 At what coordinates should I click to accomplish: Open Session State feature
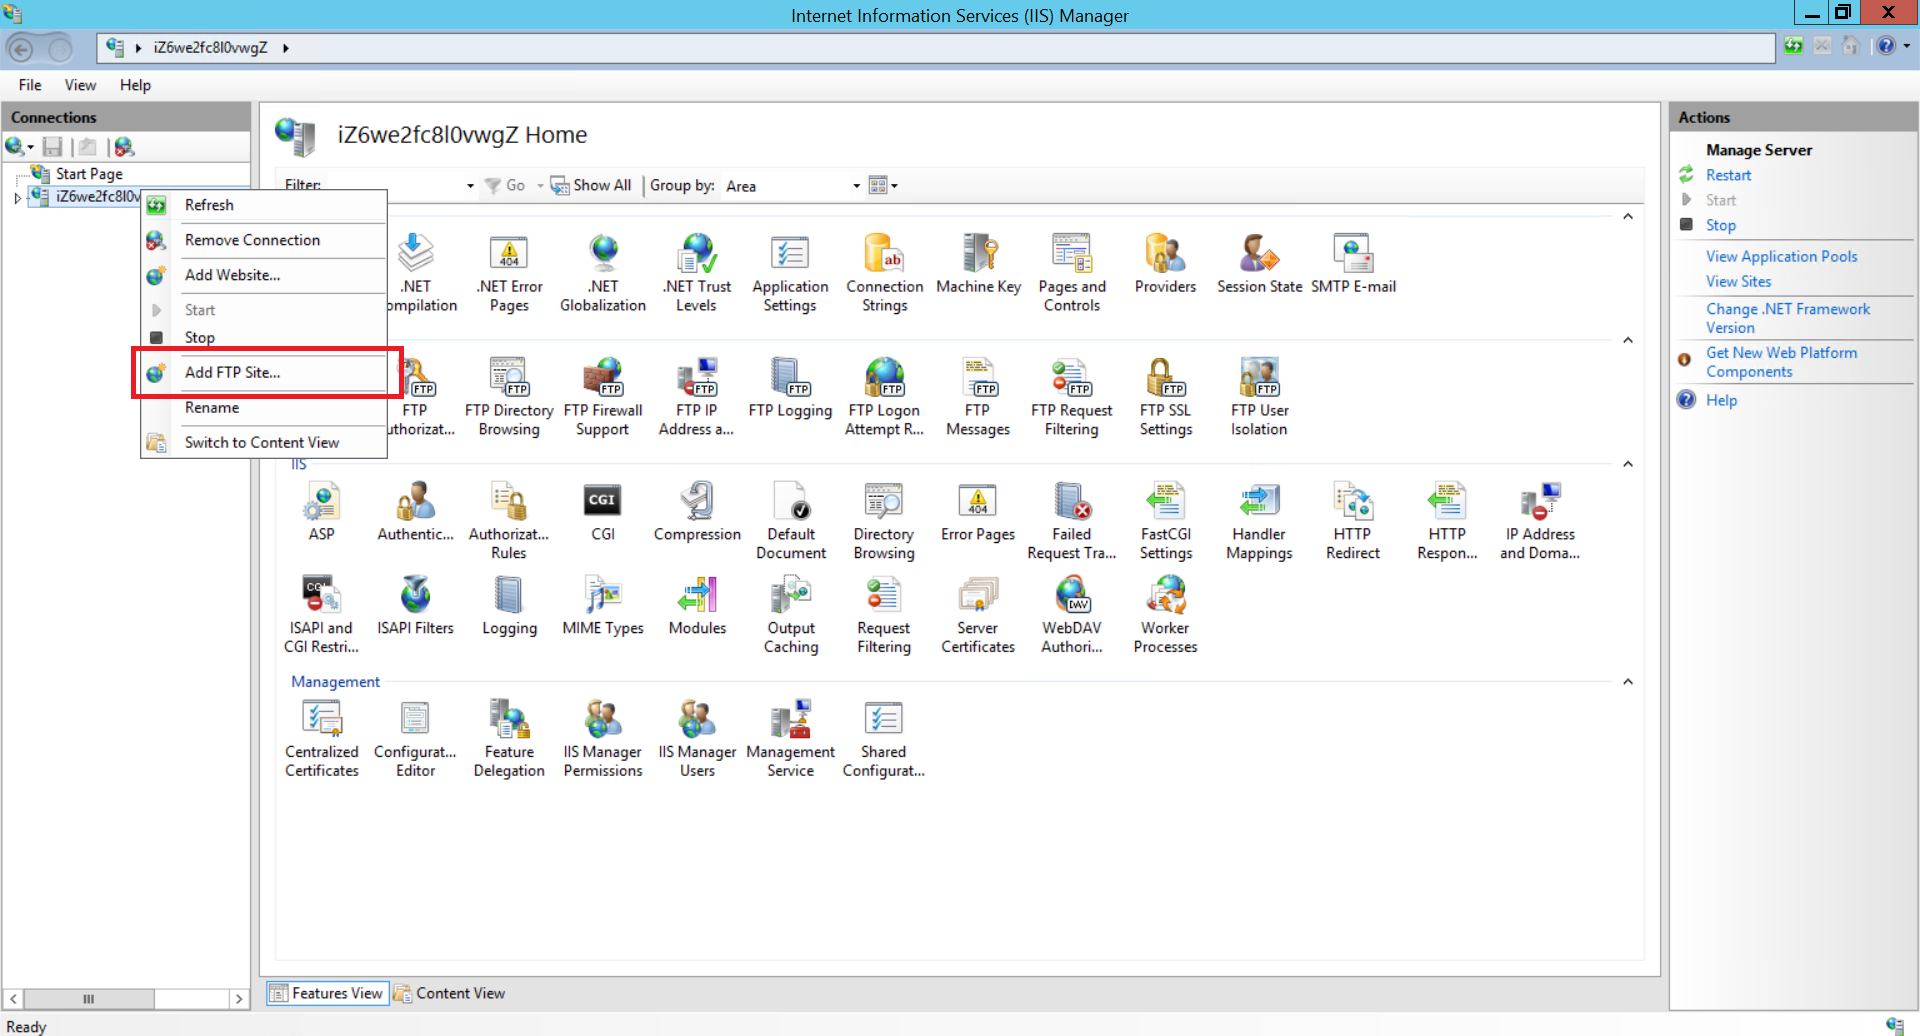pyautogui.click(x=1259, y=264)
